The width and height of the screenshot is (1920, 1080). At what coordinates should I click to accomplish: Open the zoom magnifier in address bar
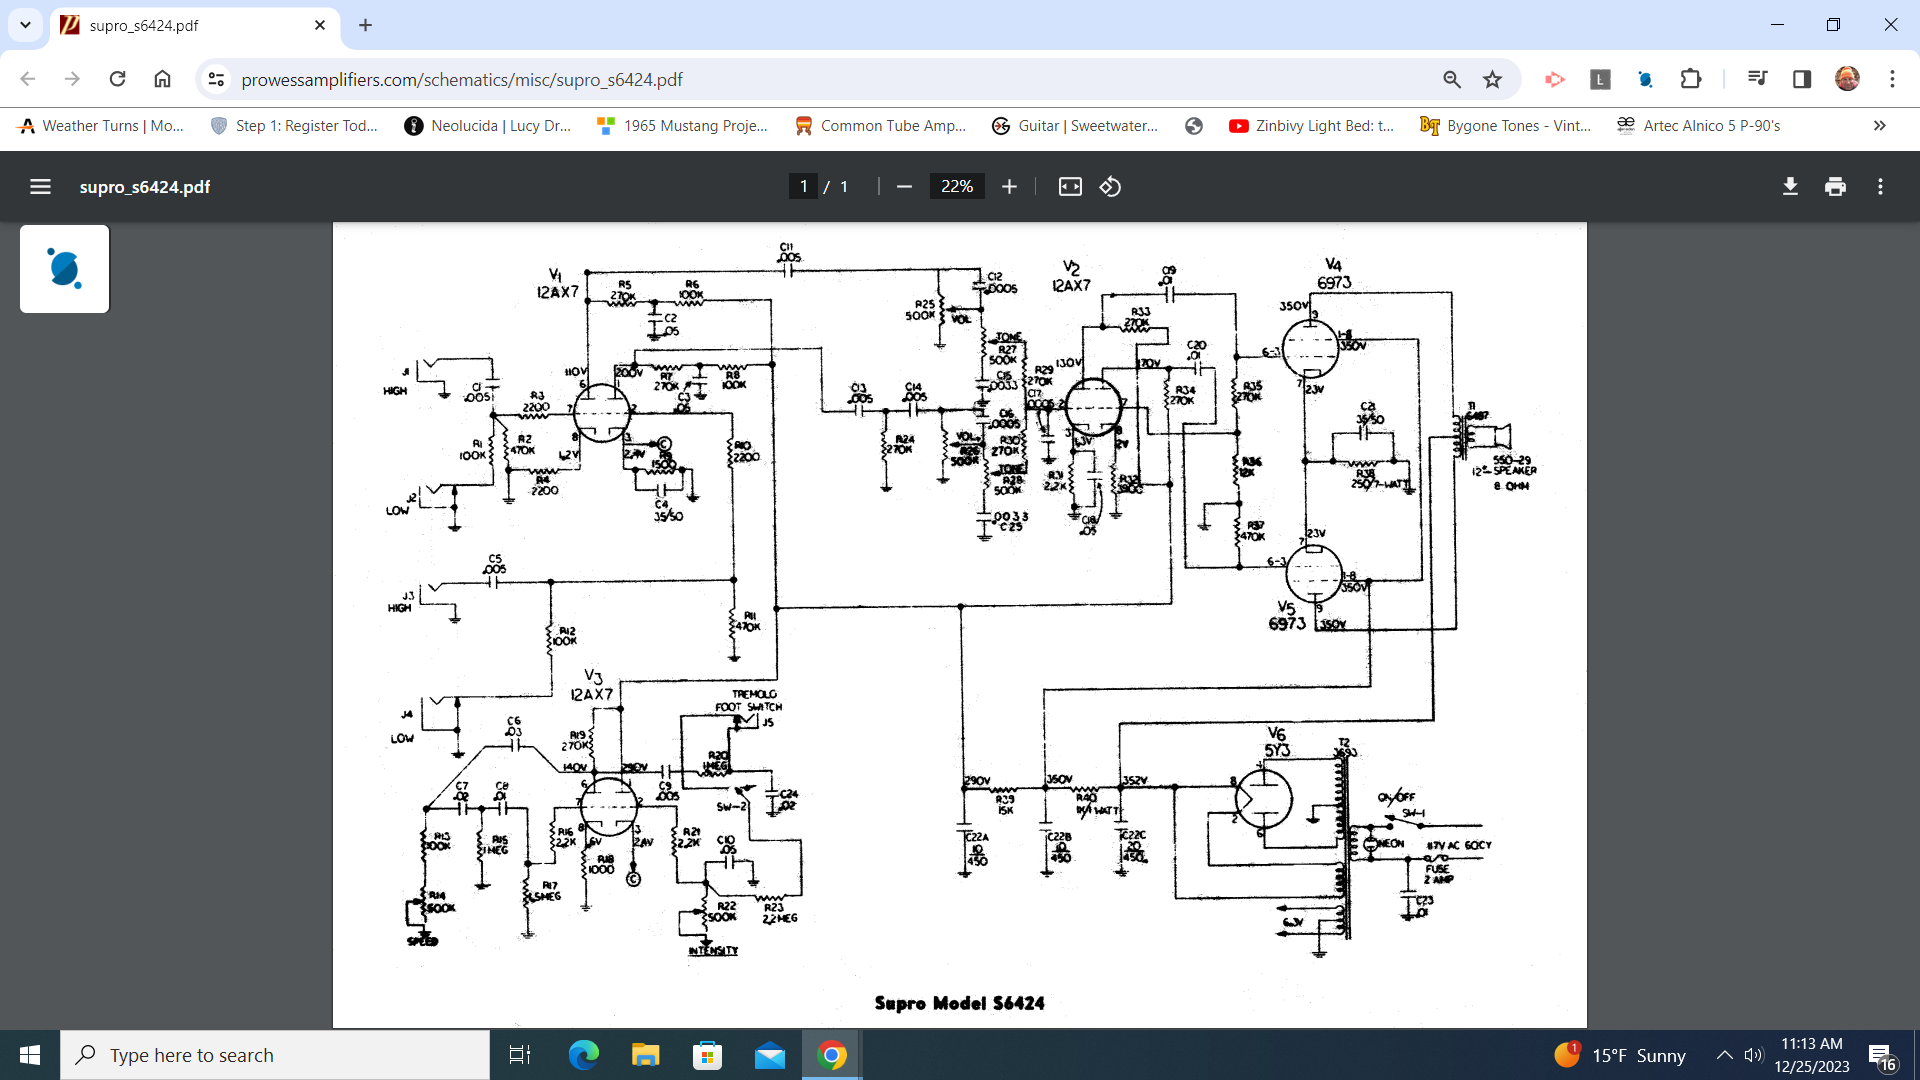point(1452,79)
